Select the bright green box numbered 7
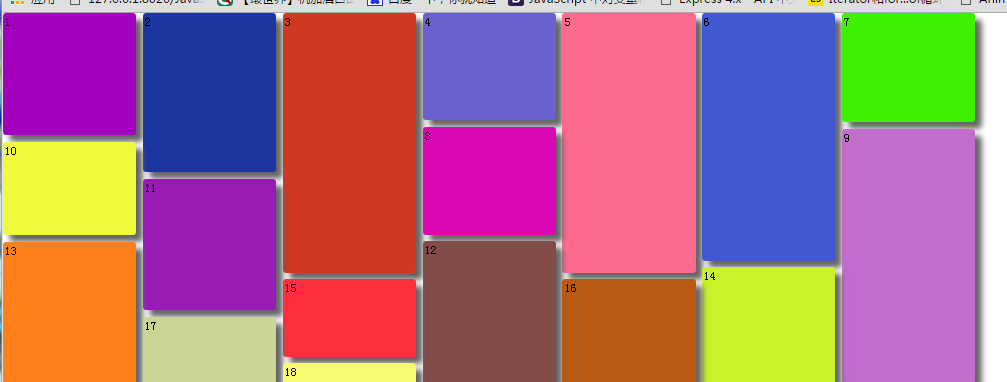Screen dimensions: 1007x382 tap(909, 67)
